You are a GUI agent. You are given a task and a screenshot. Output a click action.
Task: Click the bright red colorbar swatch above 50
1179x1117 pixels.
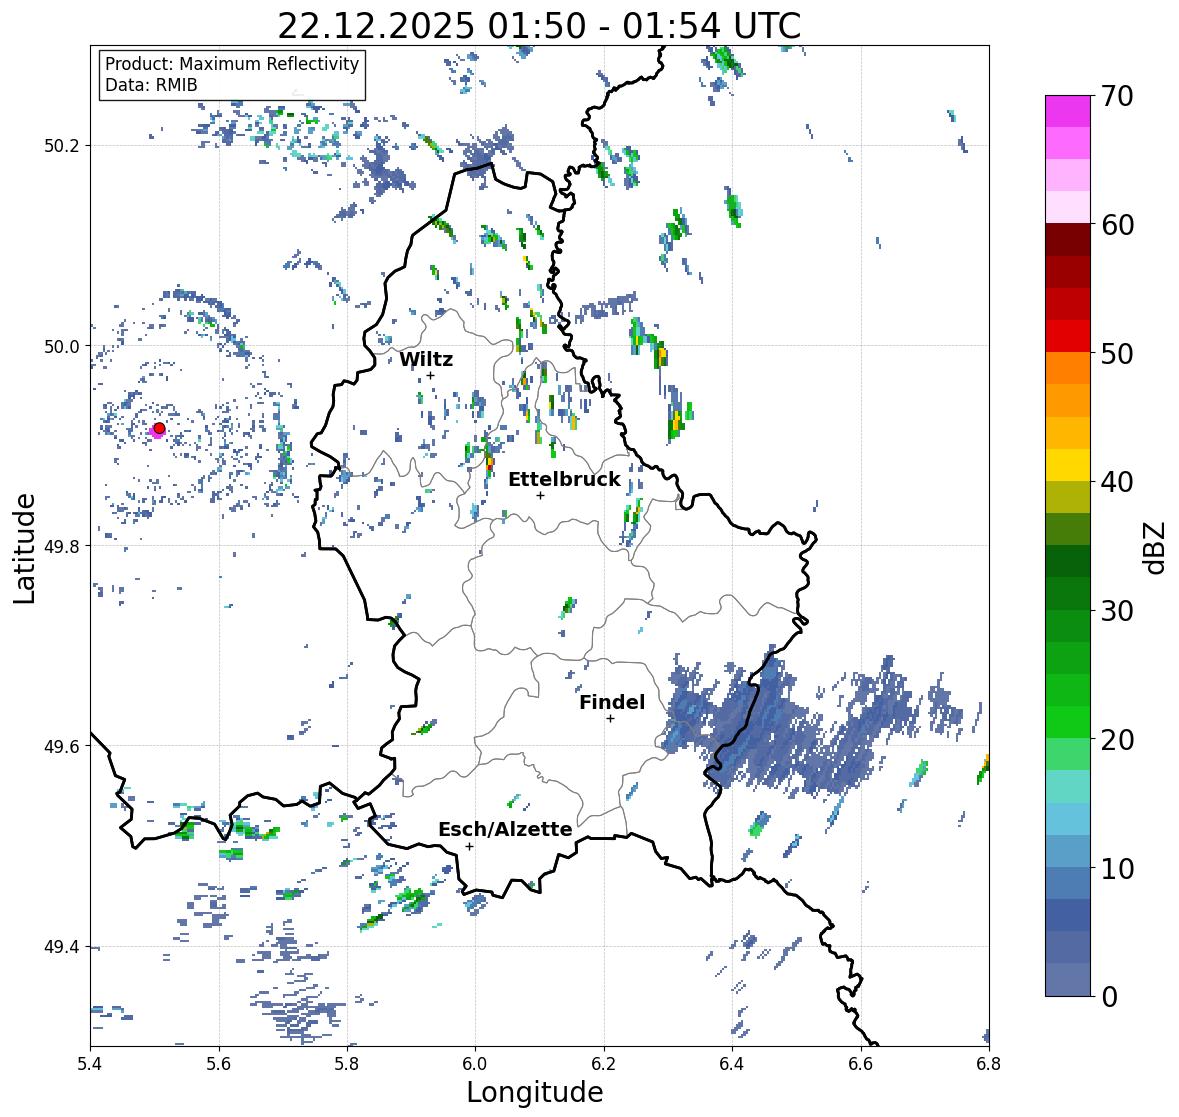tap(1068, 336)
